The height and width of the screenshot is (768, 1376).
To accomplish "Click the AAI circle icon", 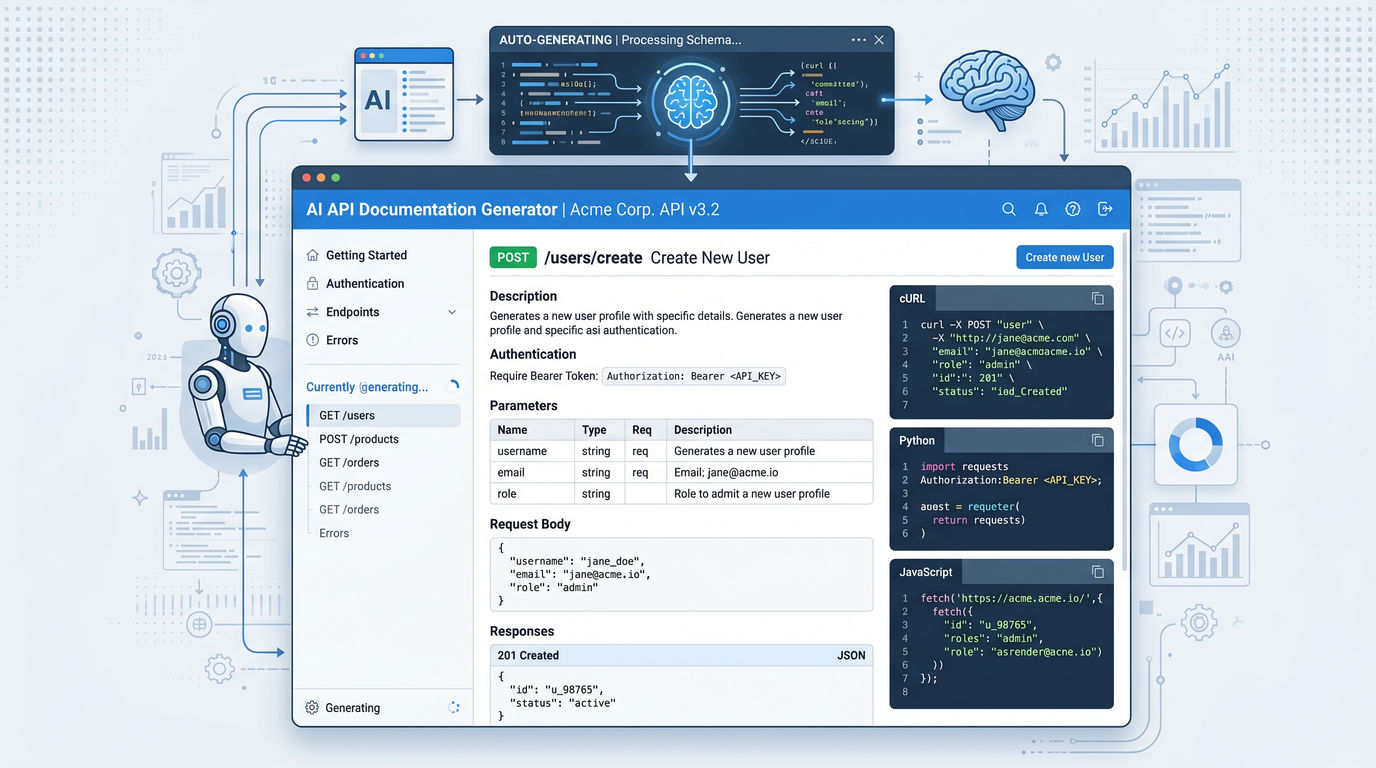I will pos(1226,334).
